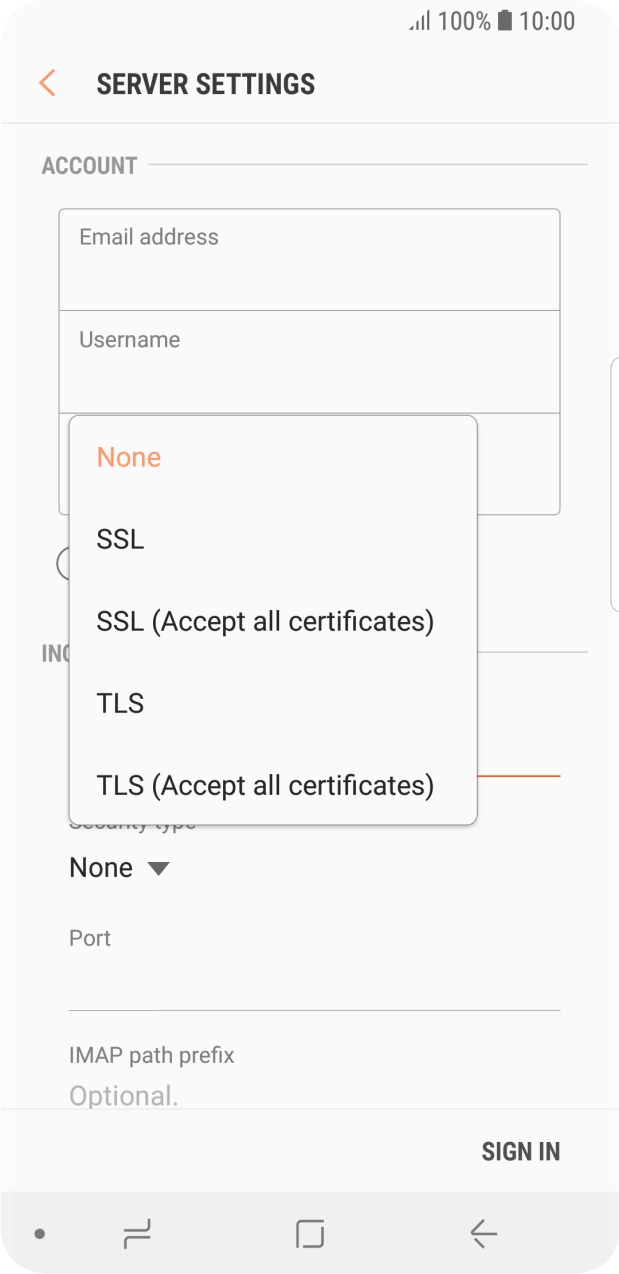This screenshot has width=619, height=1274.
Task: Select None from the security list
Action: [128, 457]
